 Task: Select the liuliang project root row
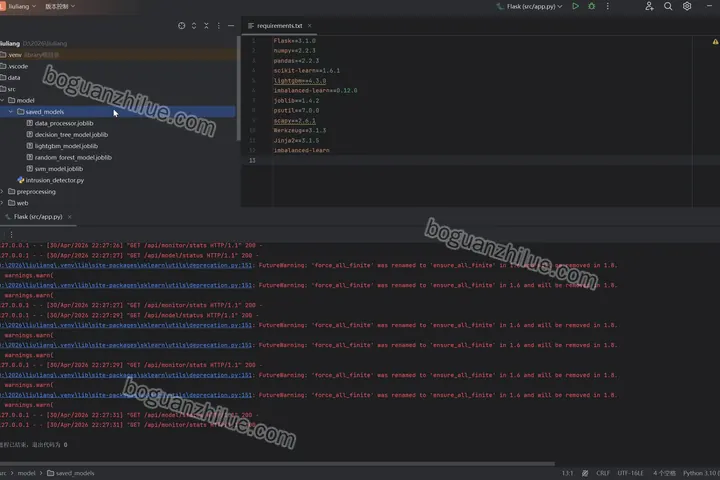tap(118, 44)
